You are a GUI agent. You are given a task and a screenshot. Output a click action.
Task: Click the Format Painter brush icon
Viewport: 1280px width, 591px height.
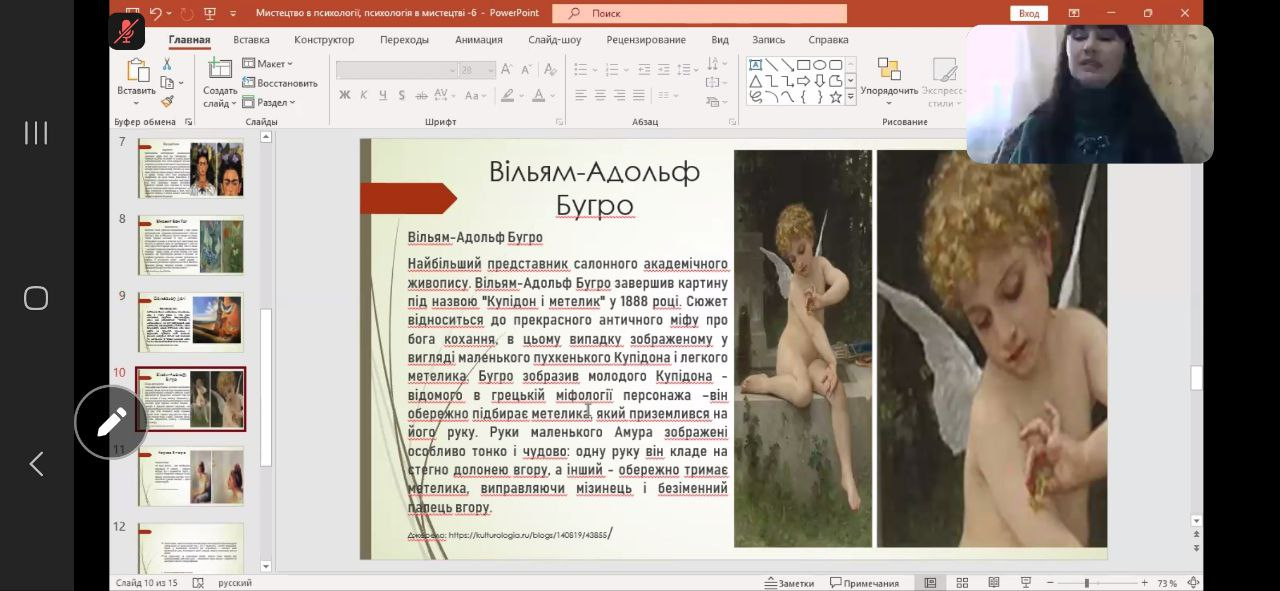pyautogui.click(x=167, y=101)
